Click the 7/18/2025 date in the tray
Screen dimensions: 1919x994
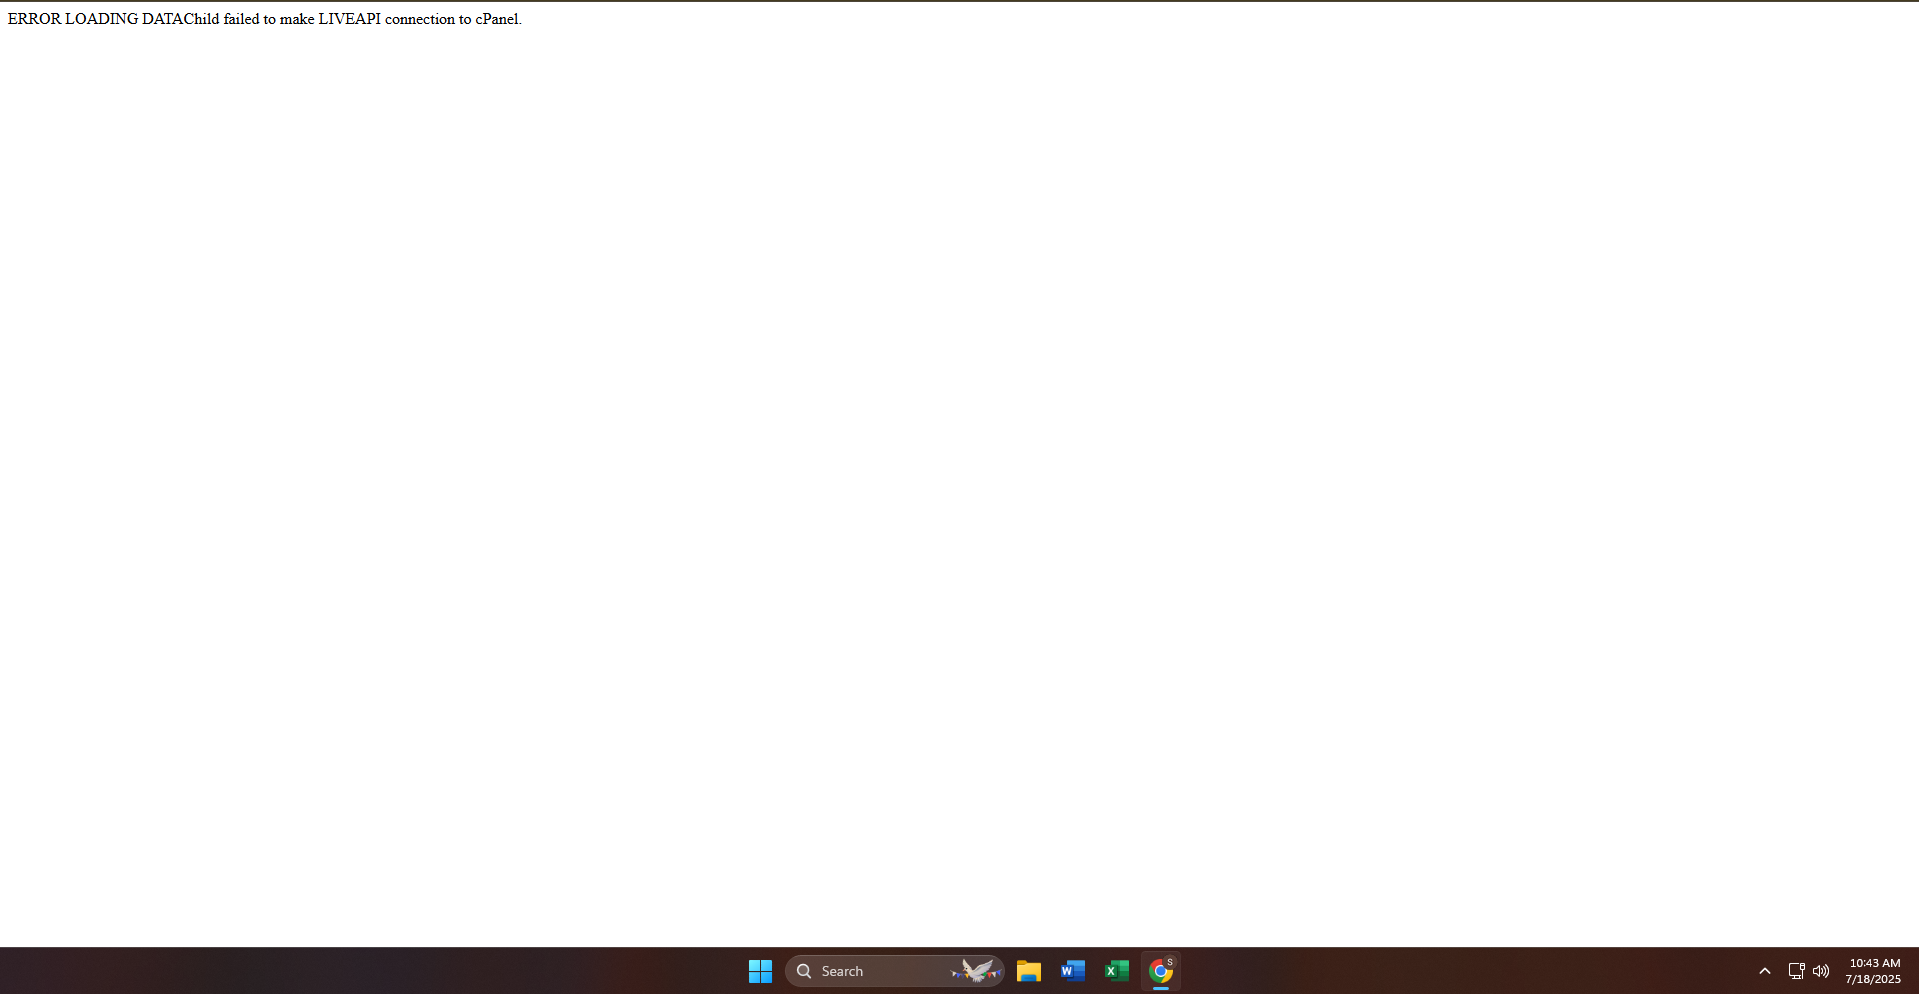[1873, 979]
